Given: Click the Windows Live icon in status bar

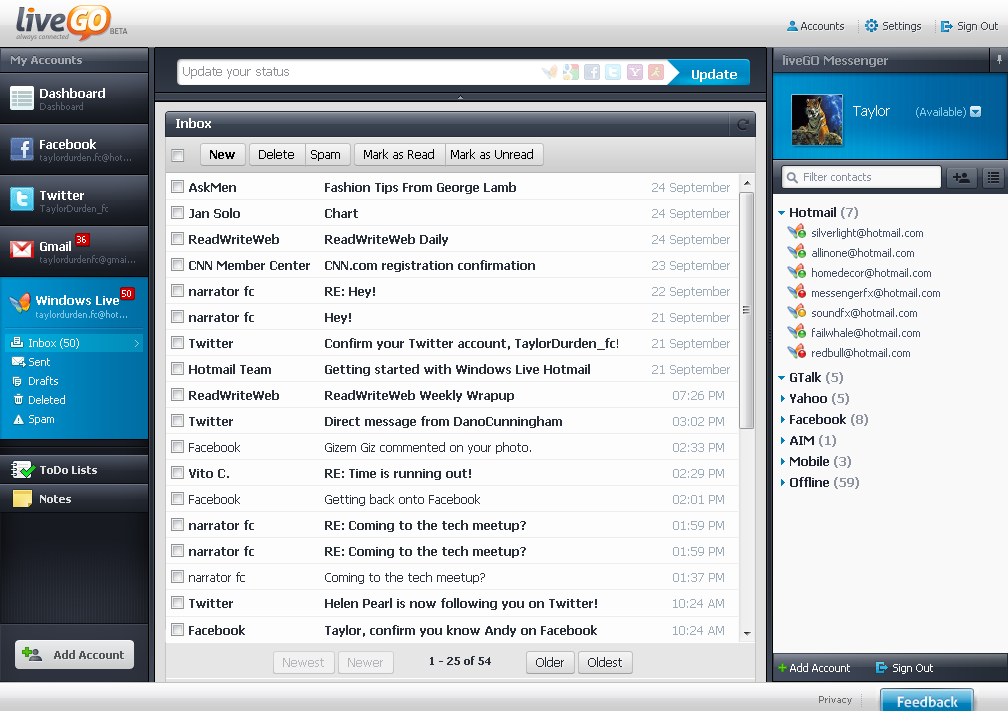Looking at the screenshot, I should (x=550, y=72).
